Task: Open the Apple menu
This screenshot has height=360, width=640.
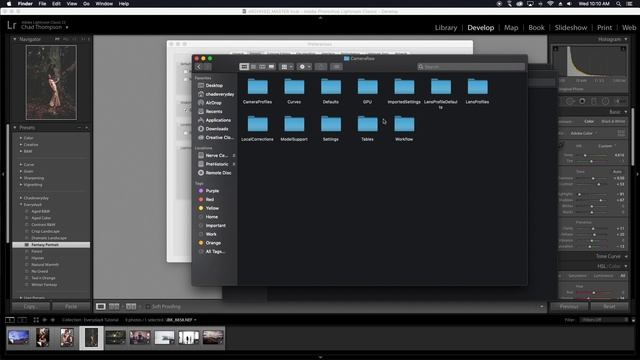Action: tap(9, 4)
